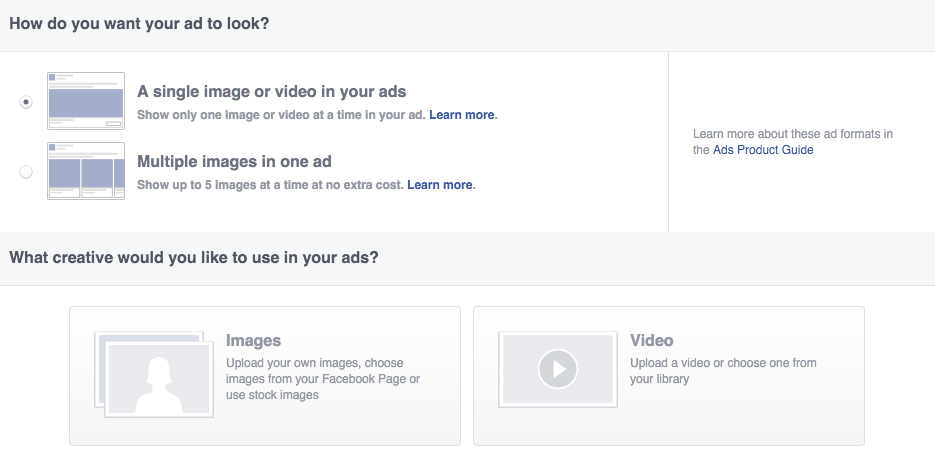Click the play icon on Video card
The width and height of the screenshot is (935, 459).
pos(558,370)
